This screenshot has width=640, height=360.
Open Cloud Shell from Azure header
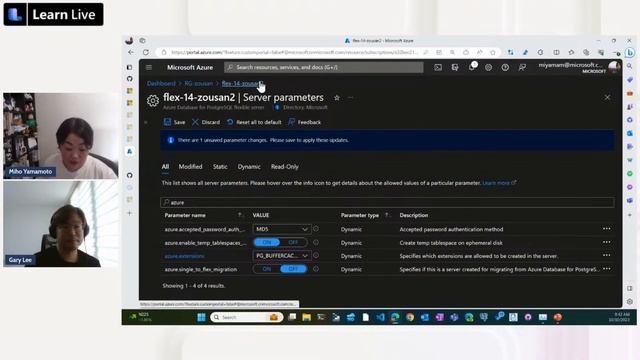pyautogui.click(x=438, y=67)
